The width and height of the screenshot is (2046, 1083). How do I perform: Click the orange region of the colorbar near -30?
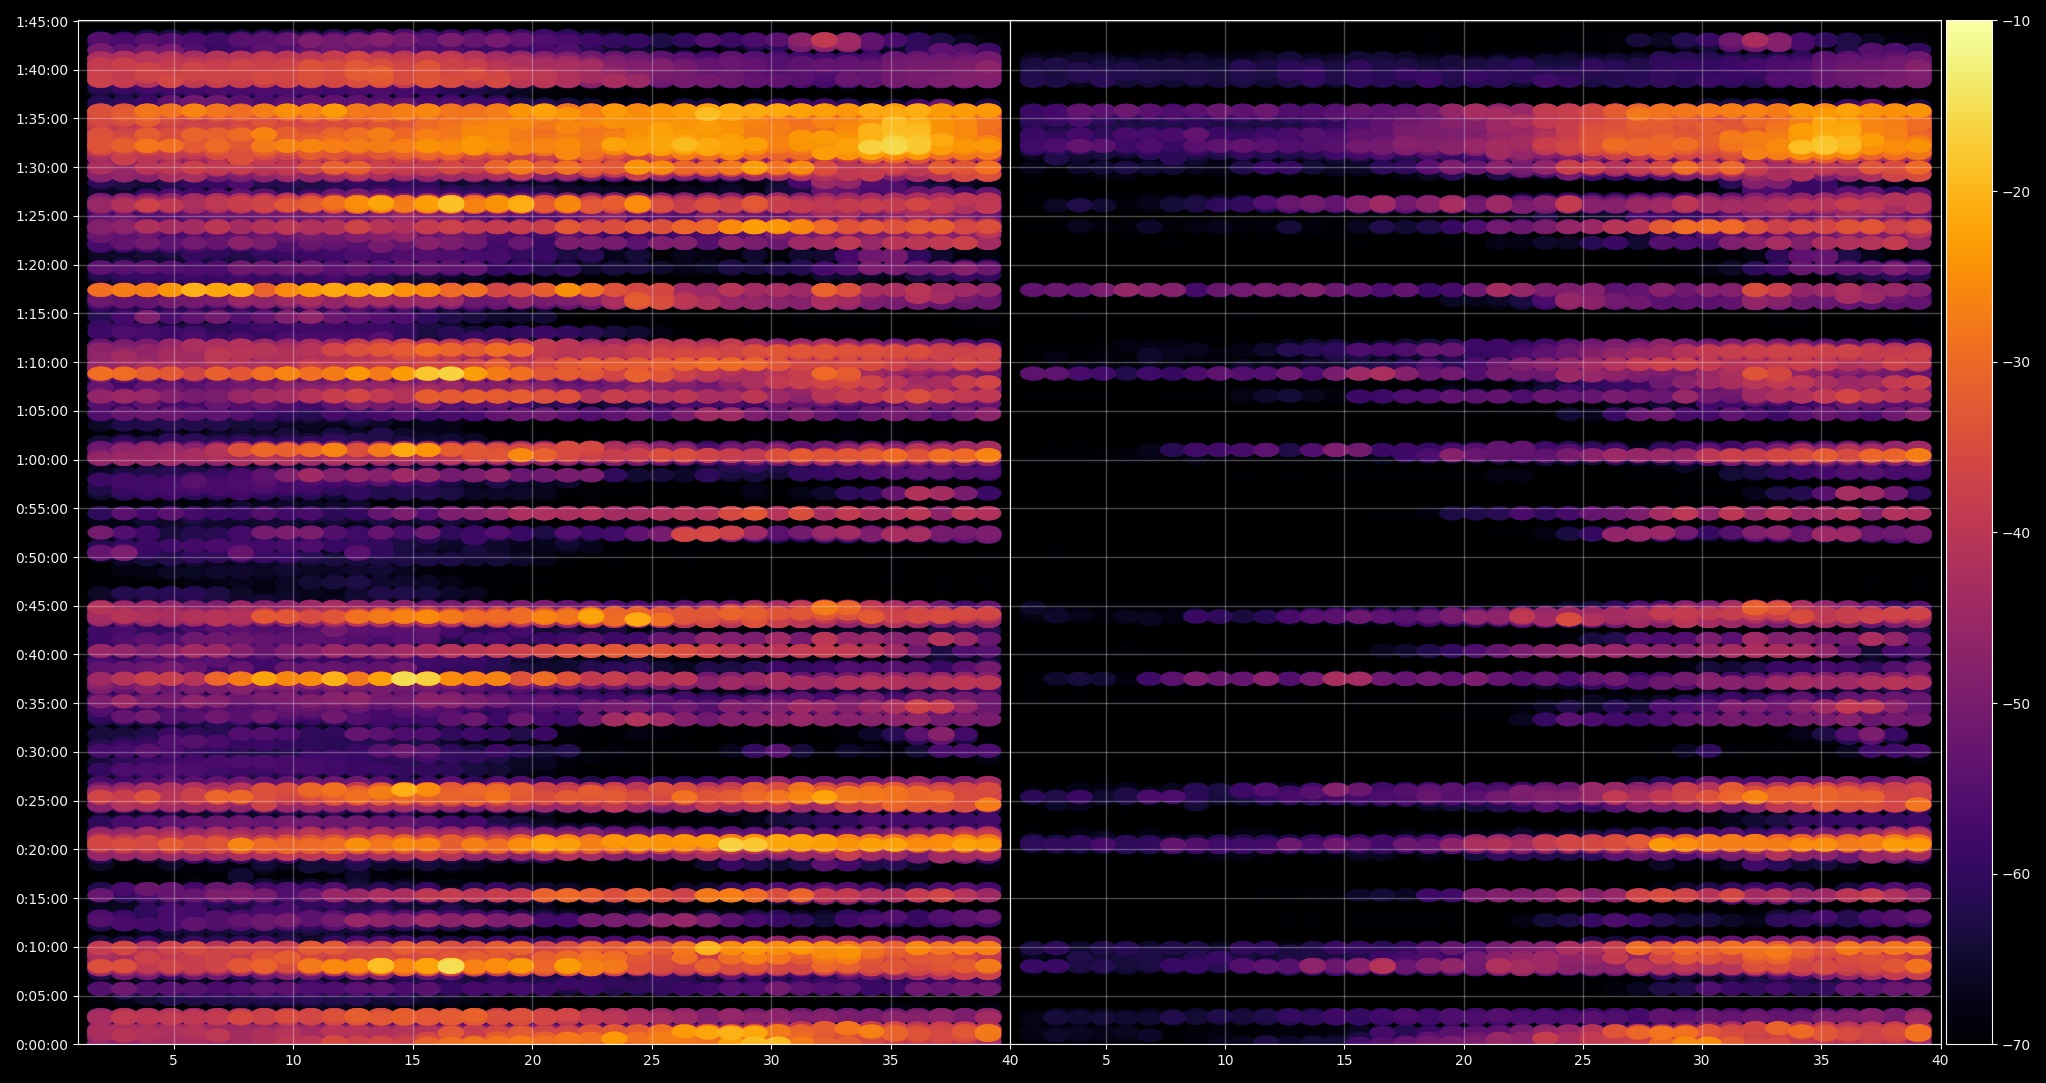pyautogui.click(x=1969, y=362)
